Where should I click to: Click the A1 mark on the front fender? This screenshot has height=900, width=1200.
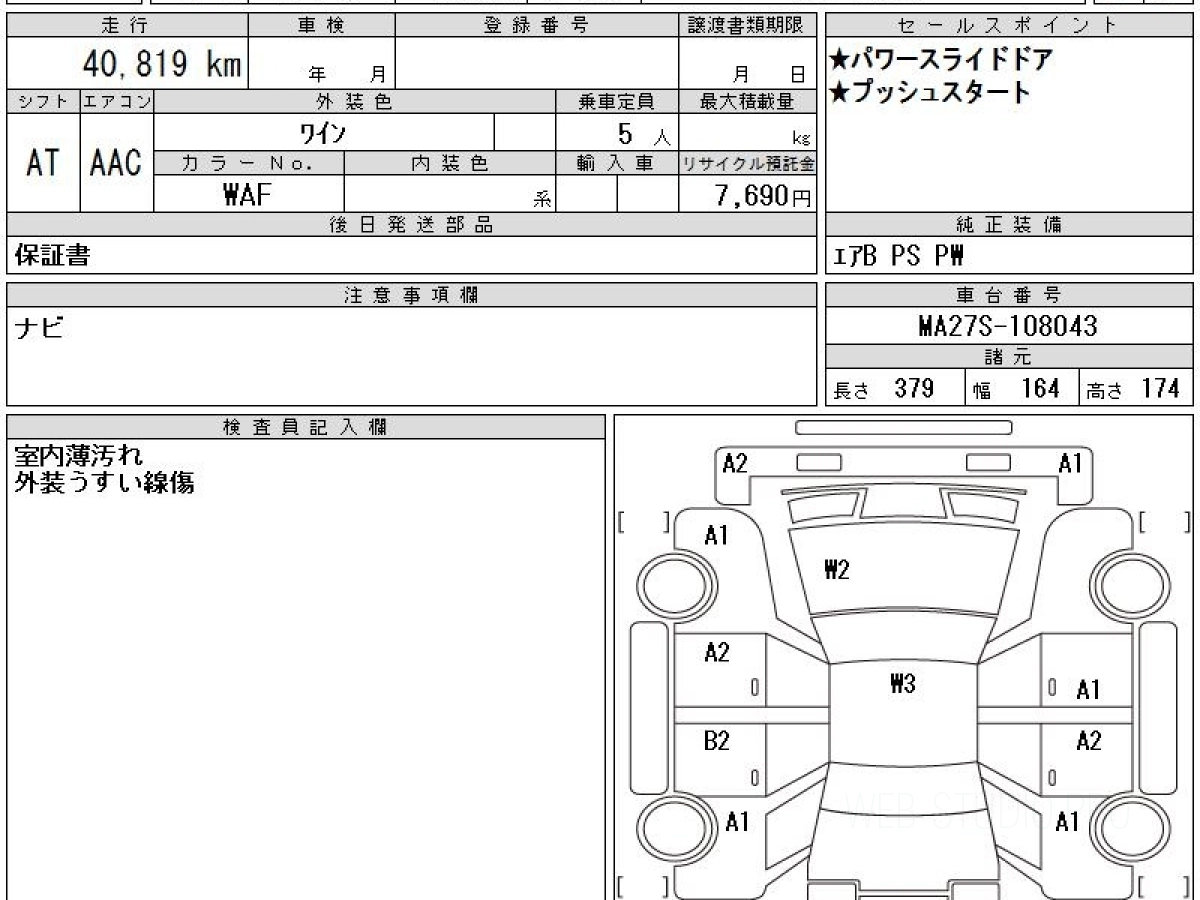[716, 536]
